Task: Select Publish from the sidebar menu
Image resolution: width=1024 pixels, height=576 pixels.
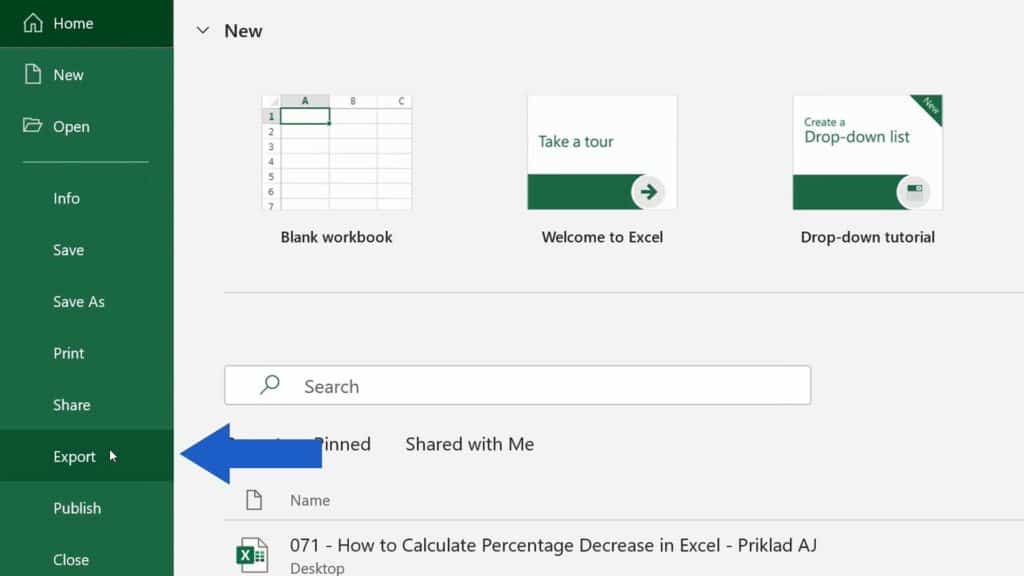Action: (77, 508)
